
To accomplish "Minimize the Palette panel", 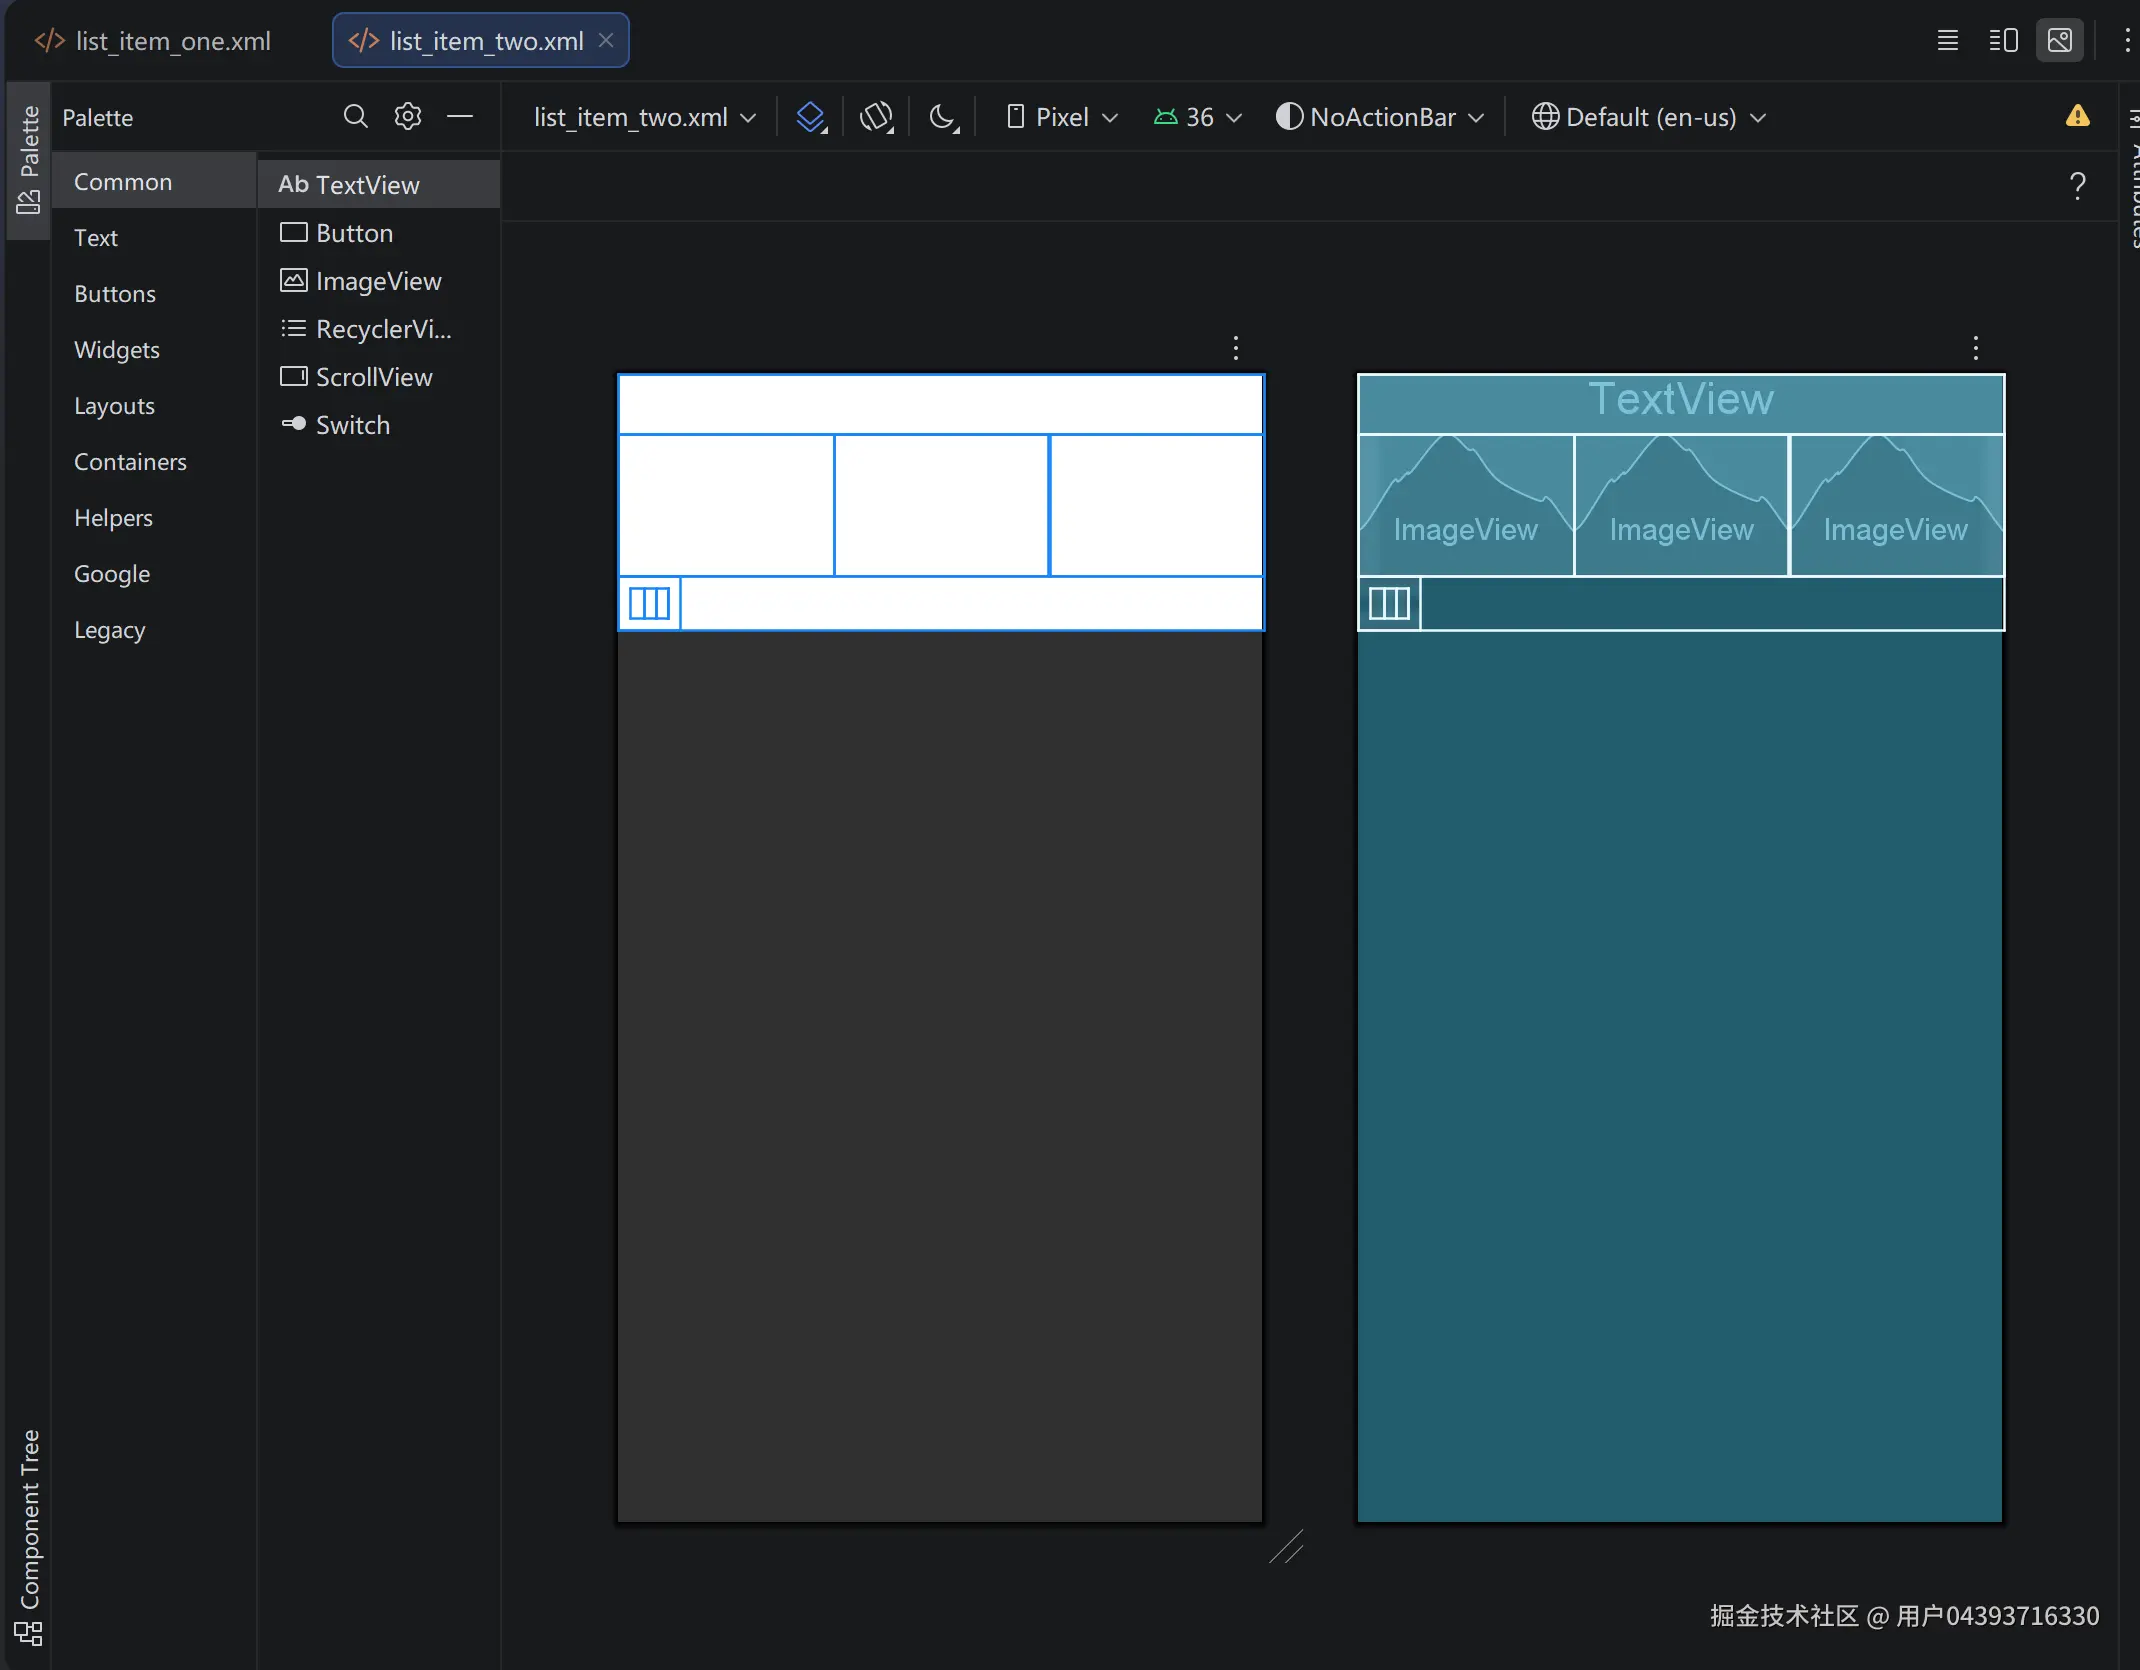I will point(459,117).
